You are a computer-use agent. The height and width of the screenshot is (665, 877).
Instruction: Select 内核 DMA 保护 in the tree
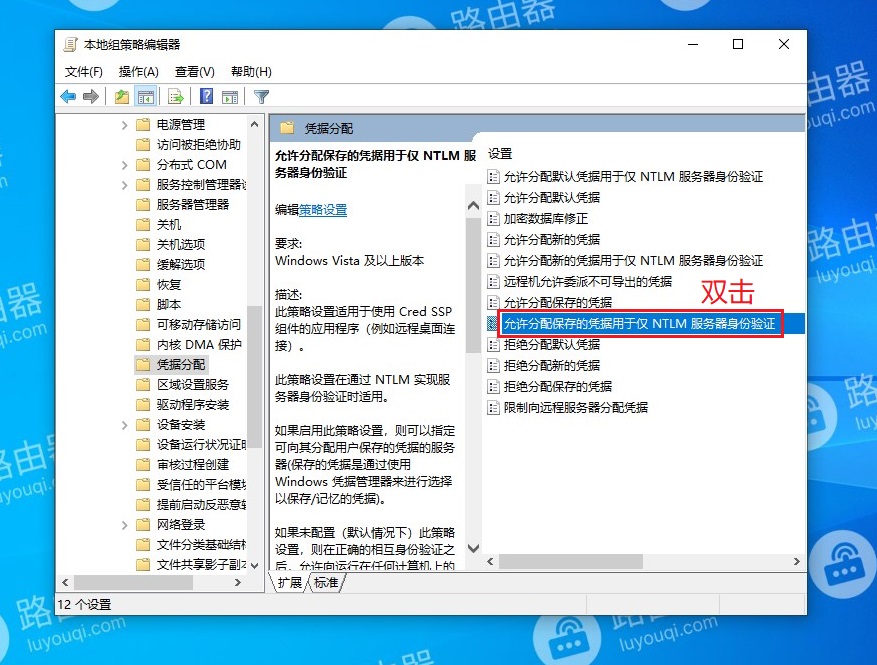[199, 345]
